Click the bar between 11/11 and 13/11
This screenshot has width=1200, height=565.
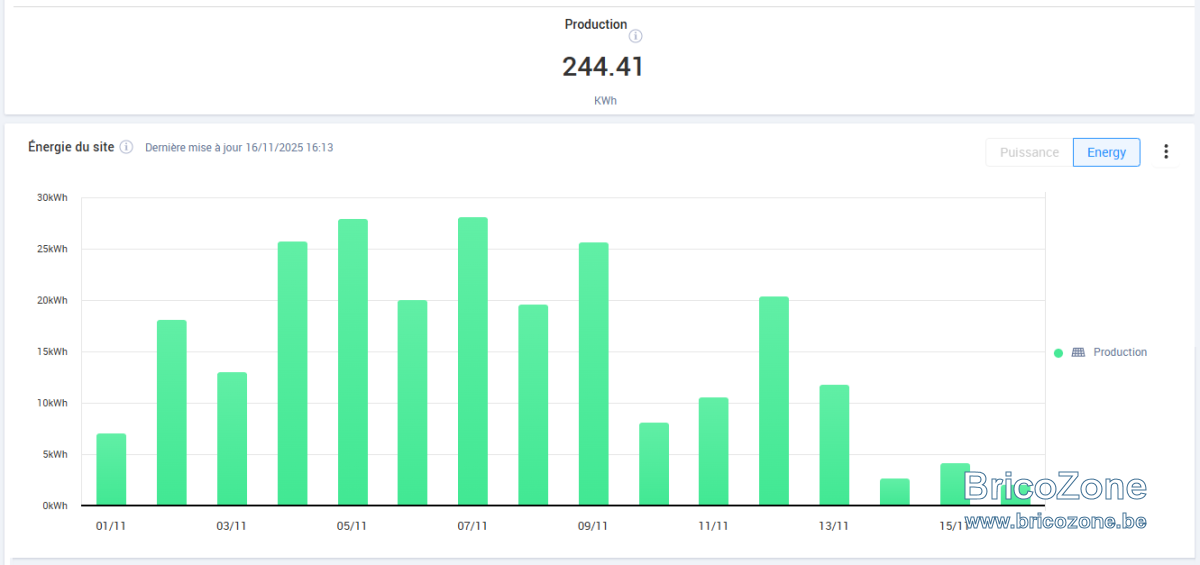point(774,401)
